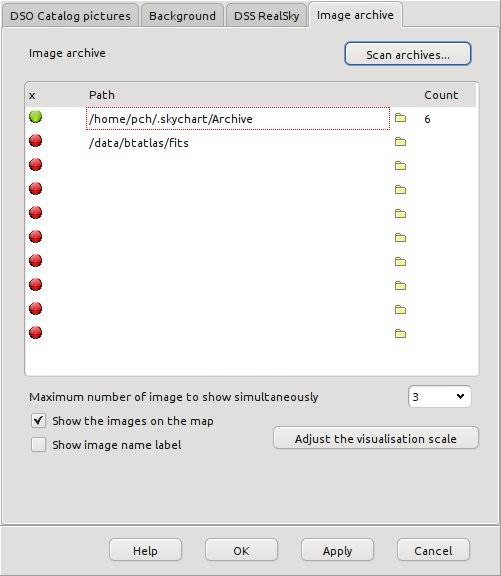
Task: Click folder icon for /home/pch/.skychart/Archive row
Action: (400, 118)
